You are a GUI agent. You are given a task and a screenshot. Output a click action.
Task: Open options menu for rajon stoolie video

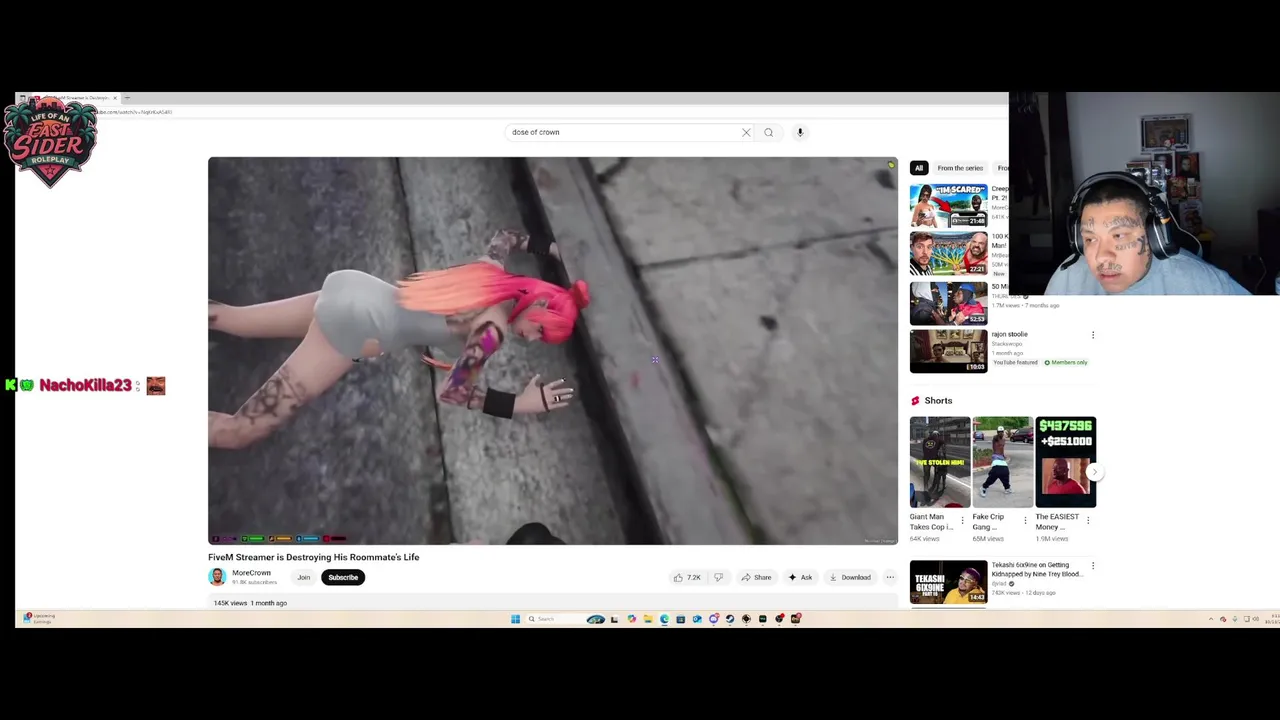1093,335
